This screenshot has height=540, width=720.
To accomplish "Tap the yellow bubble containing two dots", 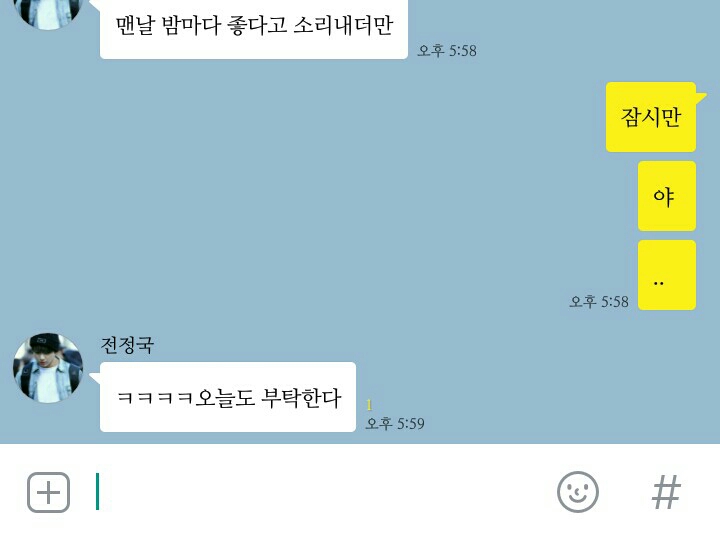I will click(667, 275).
